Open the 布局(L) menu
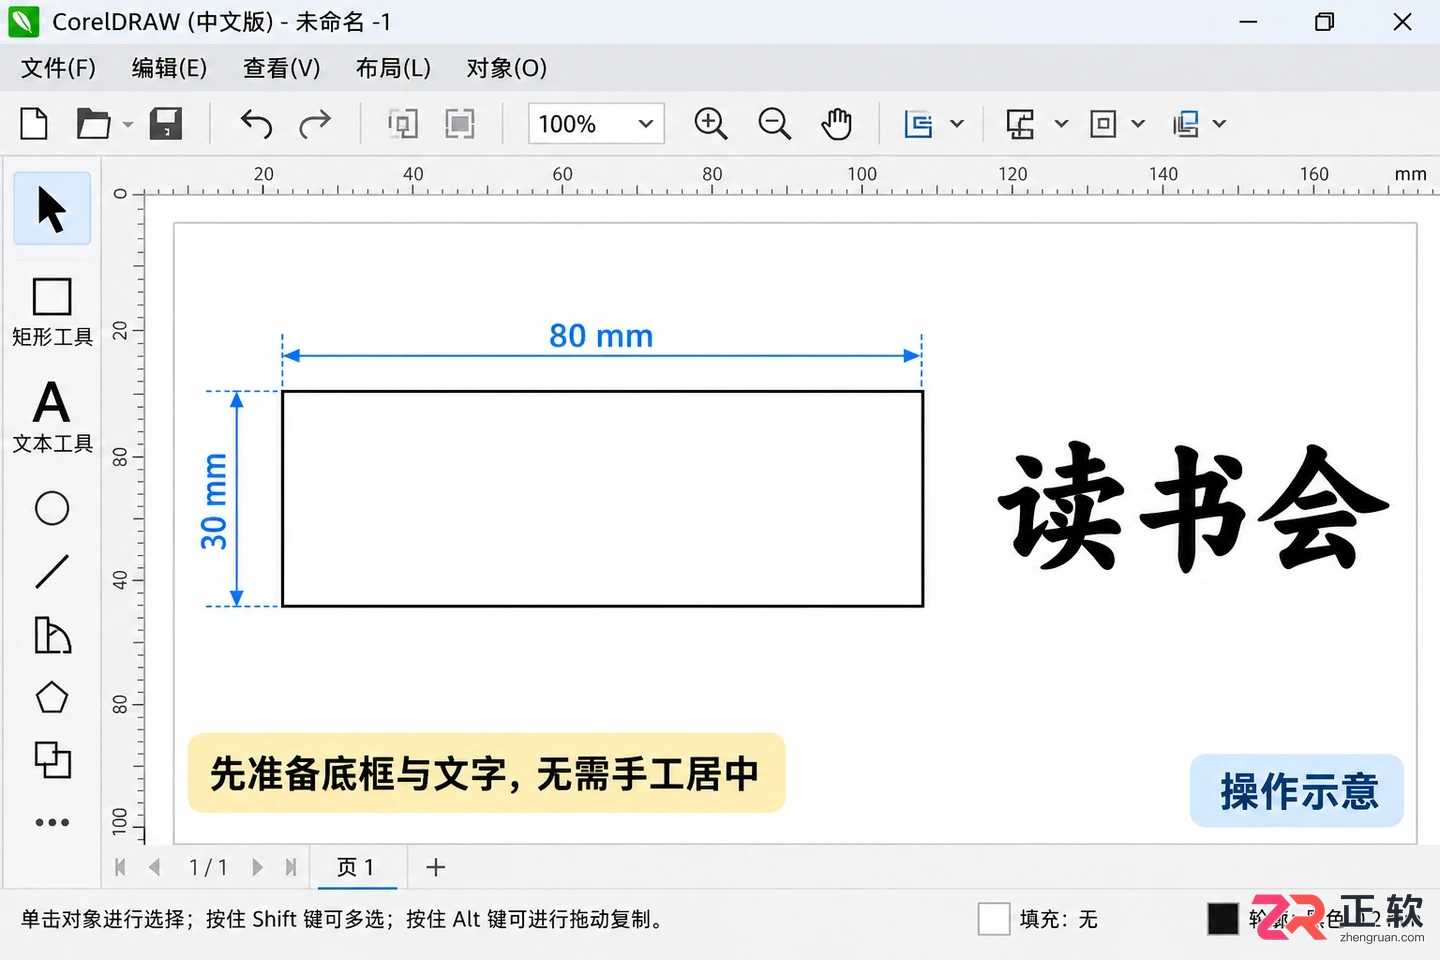 click(393, 68)
